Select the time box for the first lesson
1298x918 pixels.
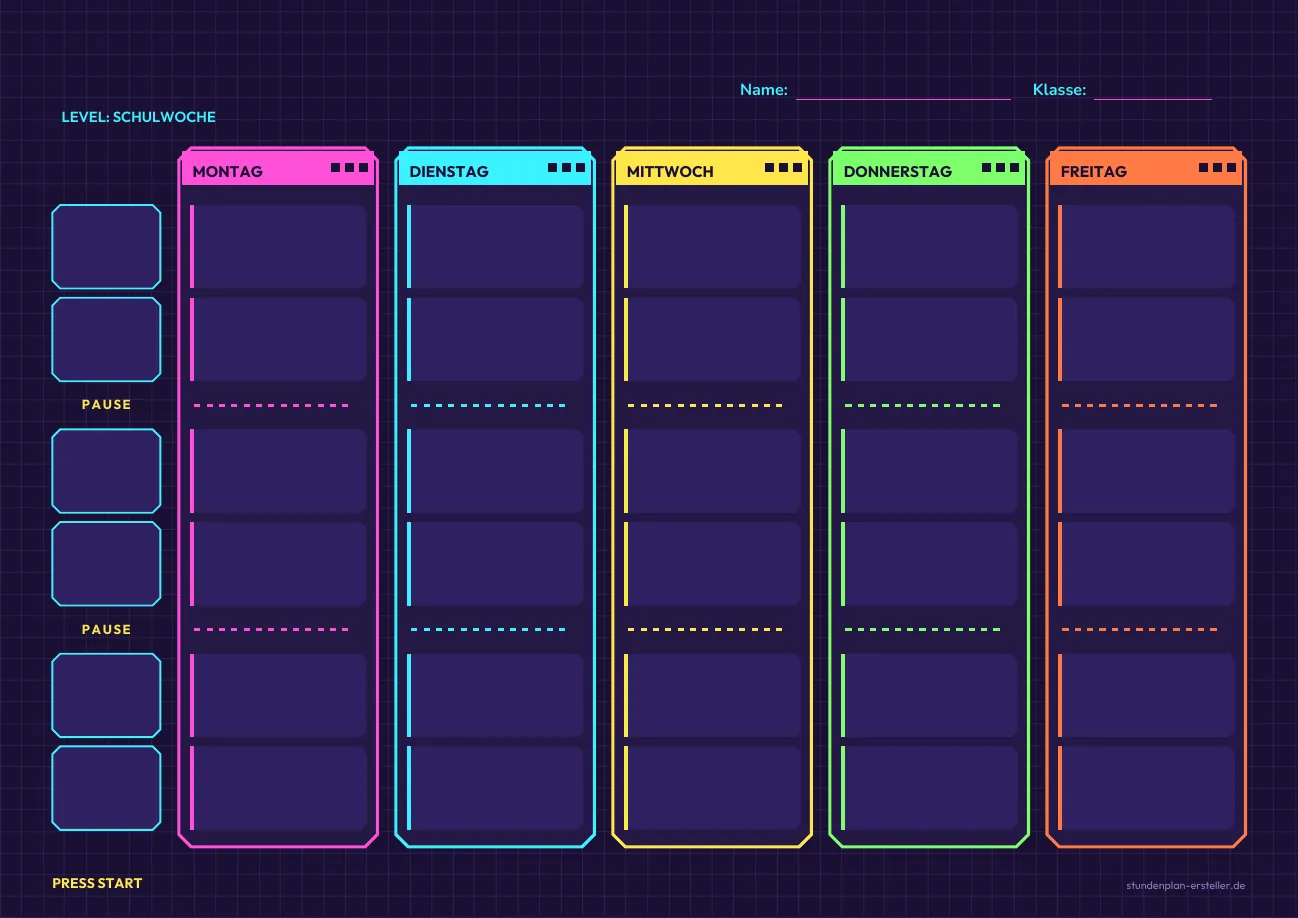click(x=106, y=247)
